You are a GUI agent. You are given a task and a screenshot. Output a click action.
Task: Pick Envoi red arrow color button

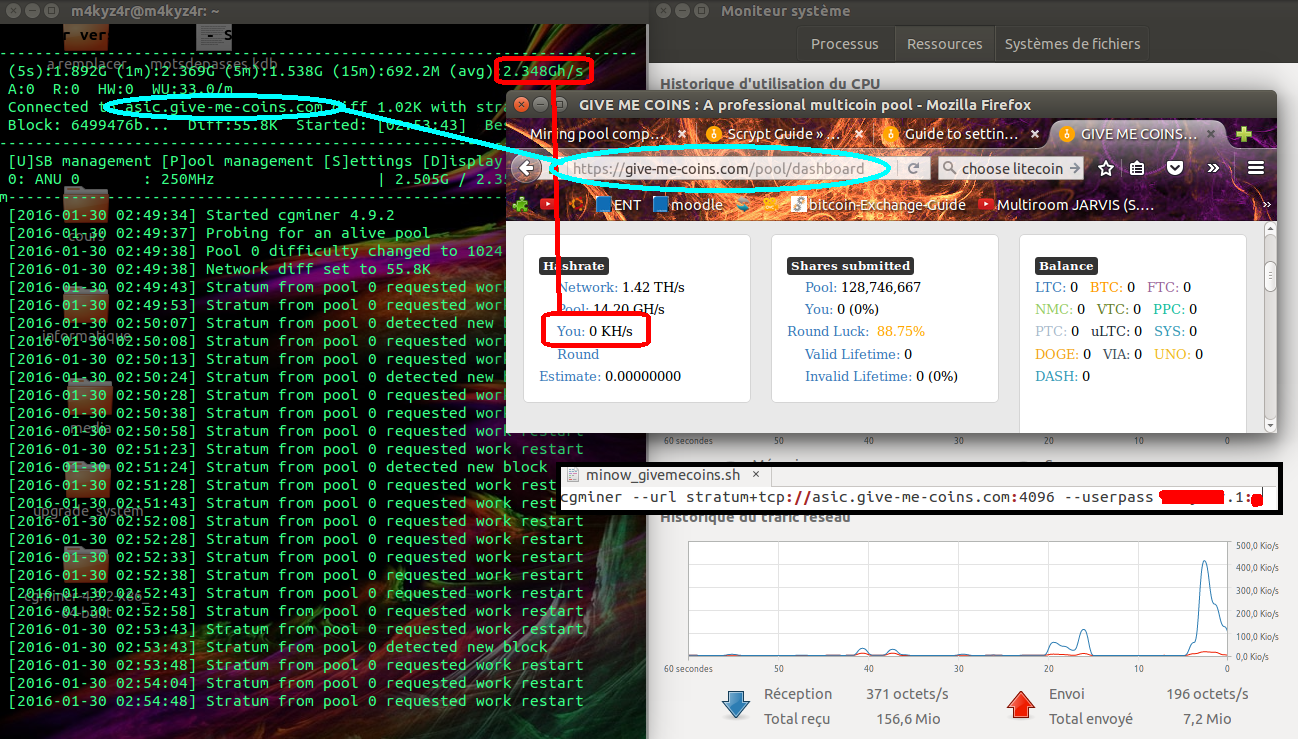[x=1020, y=705]
